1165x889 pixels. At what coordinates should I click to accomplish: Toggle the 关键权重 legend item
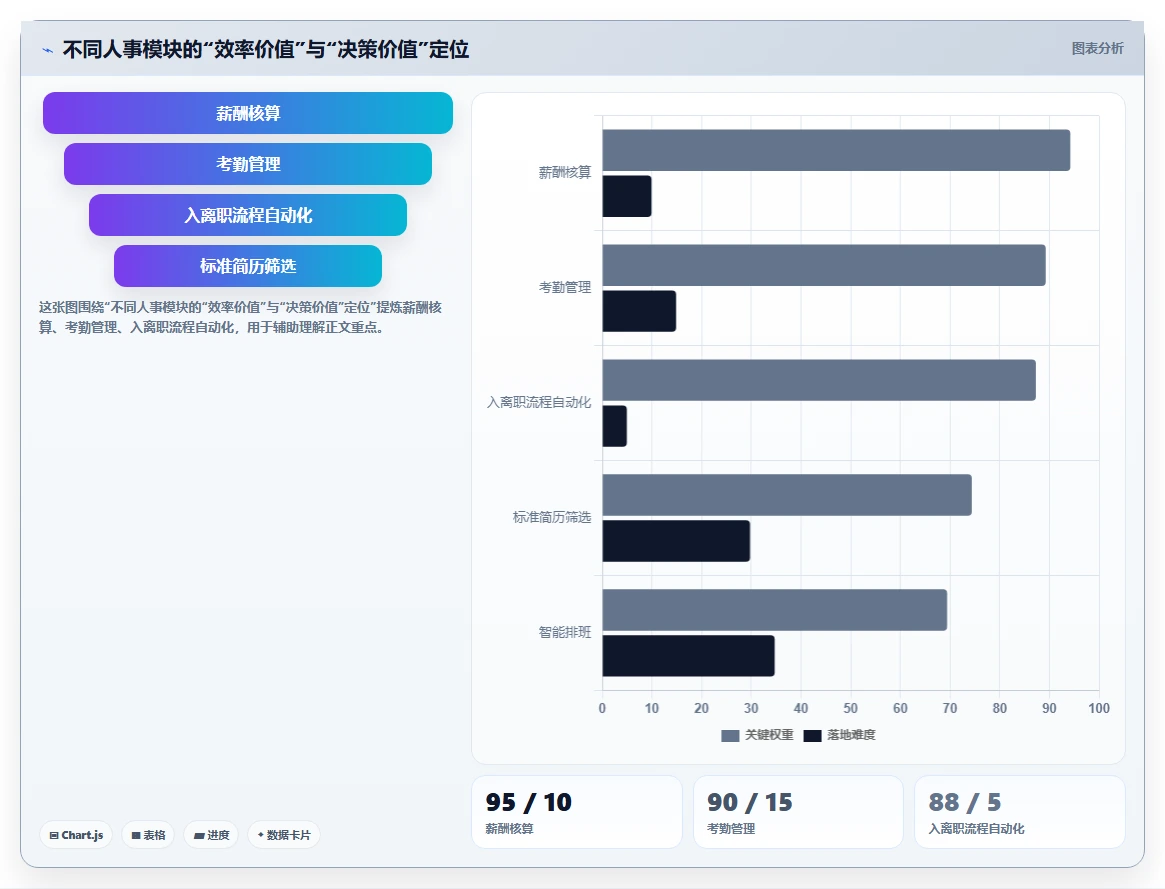click(757, 735)
